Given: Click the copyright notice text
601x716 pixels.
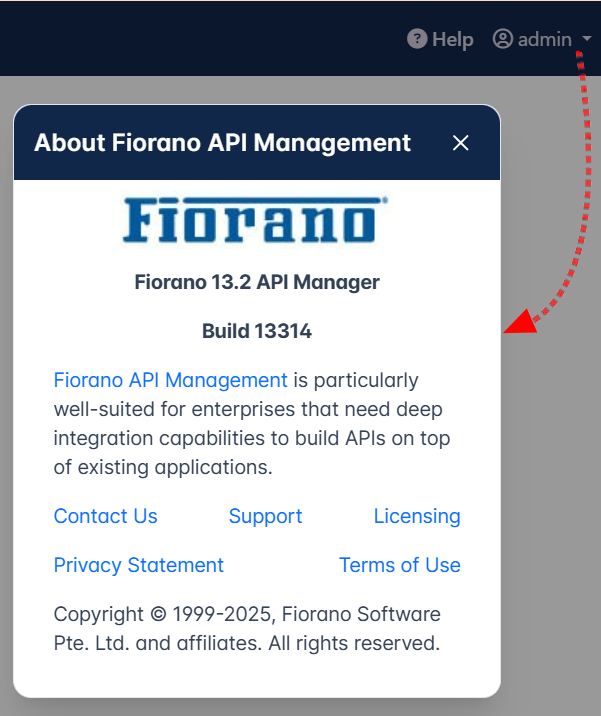Looking at the screenshot, I should tap(247, 628).
